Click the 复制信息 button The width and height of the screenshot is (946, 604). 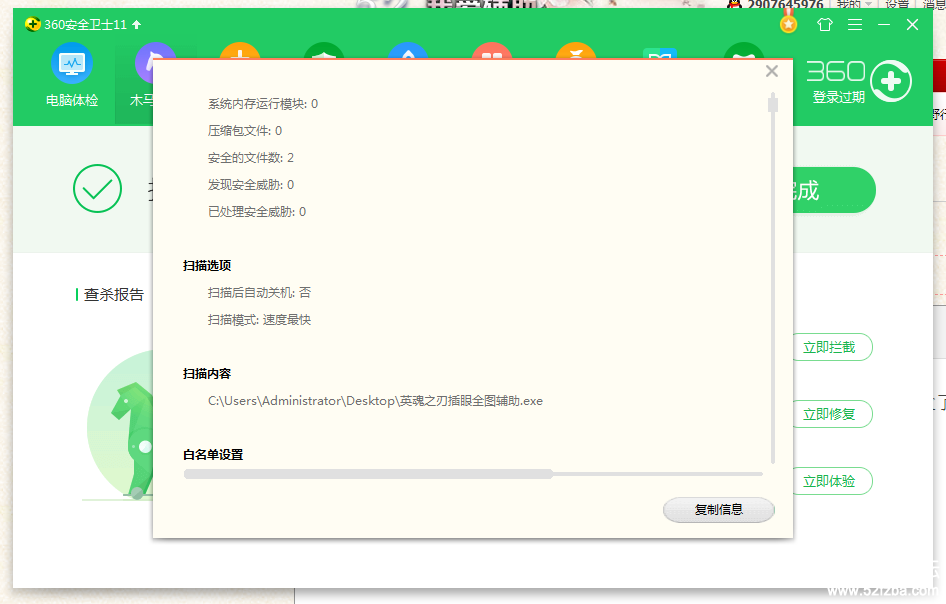point(719,510)
